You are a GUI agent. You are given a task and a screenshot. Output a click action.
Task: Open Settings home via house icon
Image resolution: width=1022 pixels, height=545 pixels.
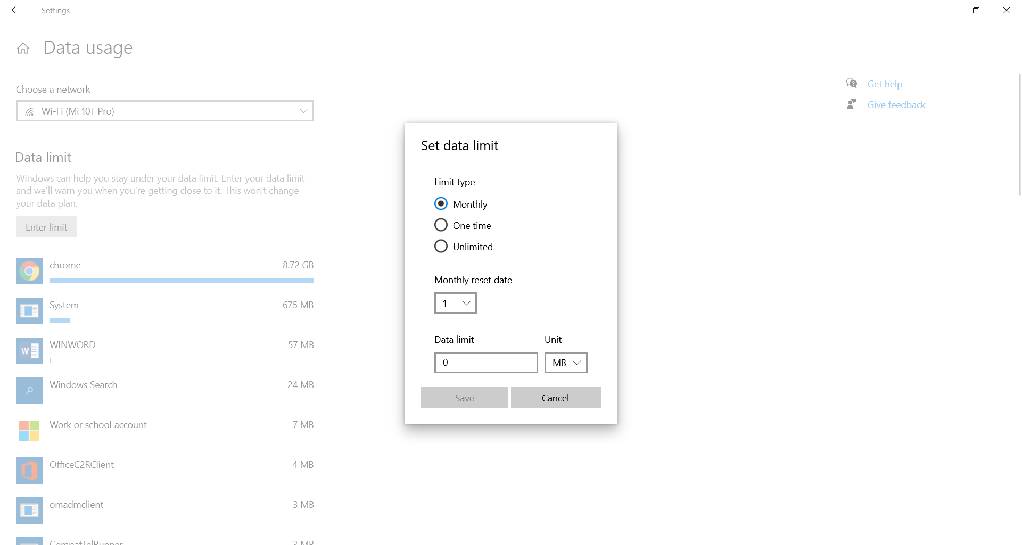(23, 48)
